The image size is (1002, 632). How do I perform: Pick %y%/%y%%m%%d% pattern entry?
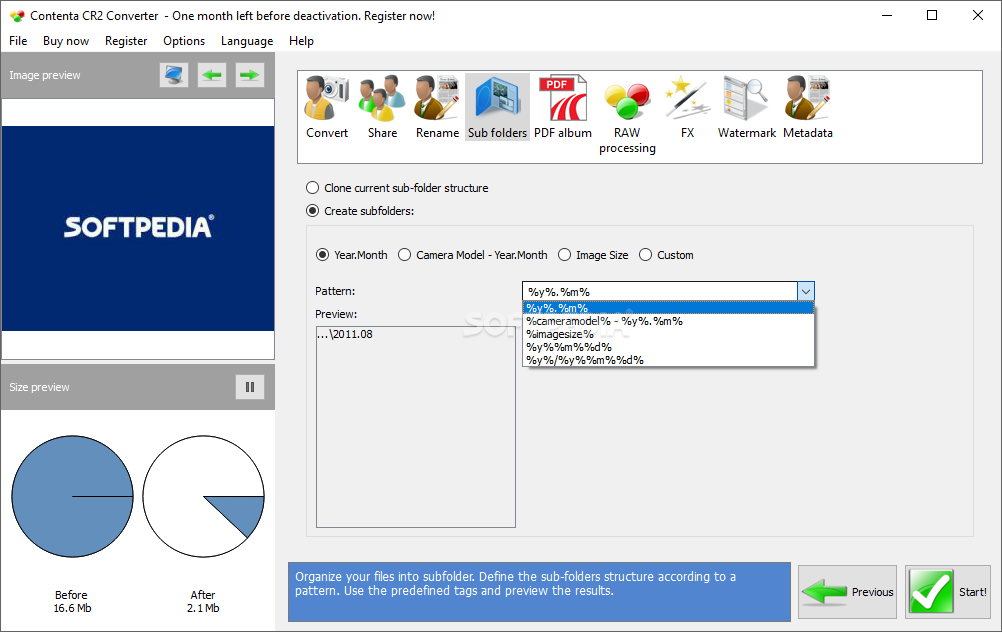click(668, 360)
